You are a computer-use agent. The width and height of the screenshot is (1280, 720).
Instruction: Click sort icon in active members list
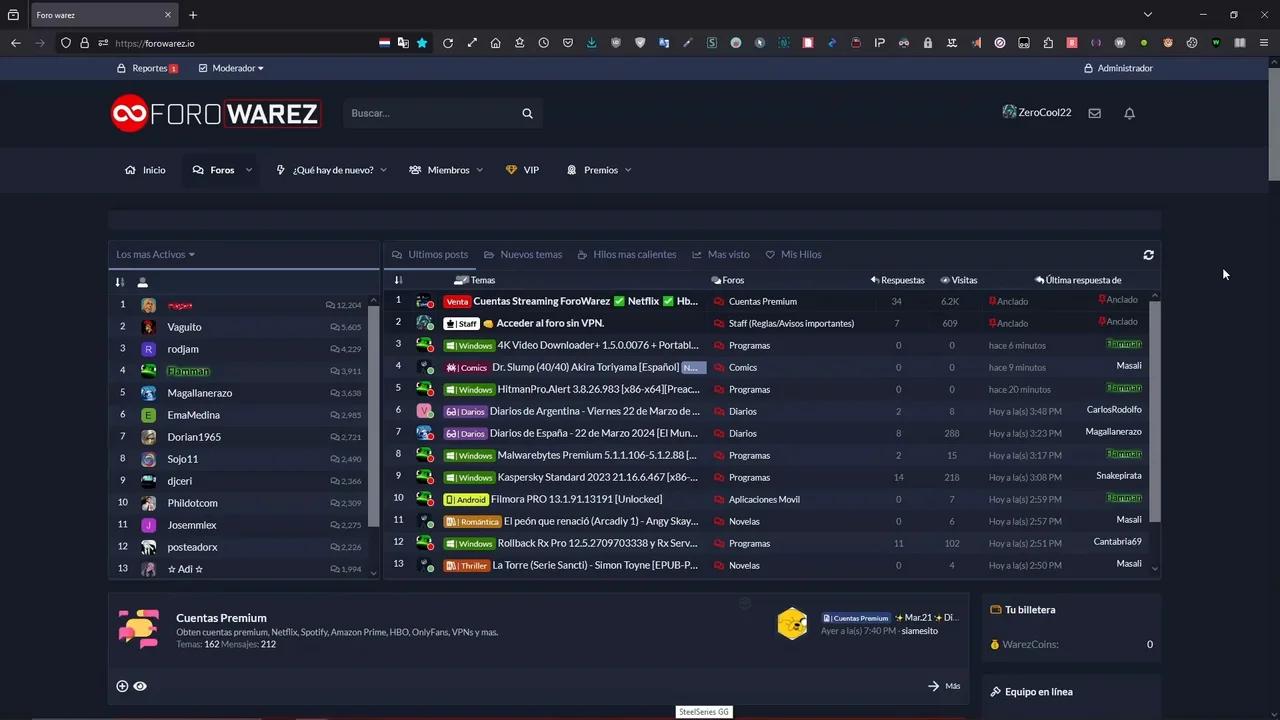120,282
